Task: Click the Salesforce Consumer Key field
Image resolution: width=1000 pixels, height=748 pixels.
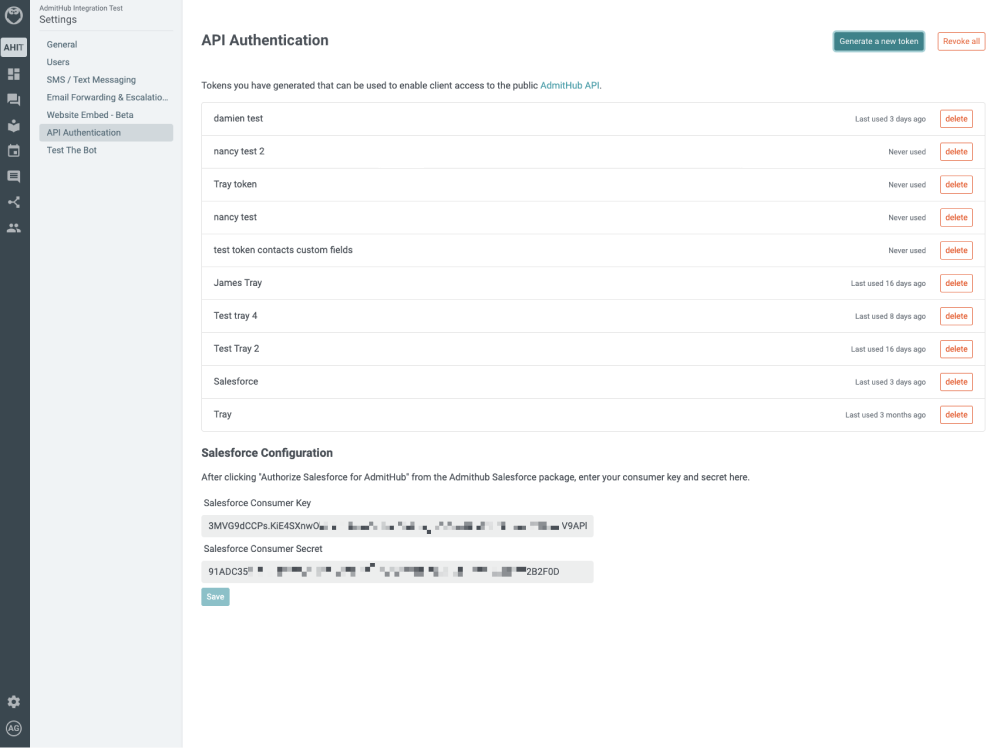Action: [397, 525]
